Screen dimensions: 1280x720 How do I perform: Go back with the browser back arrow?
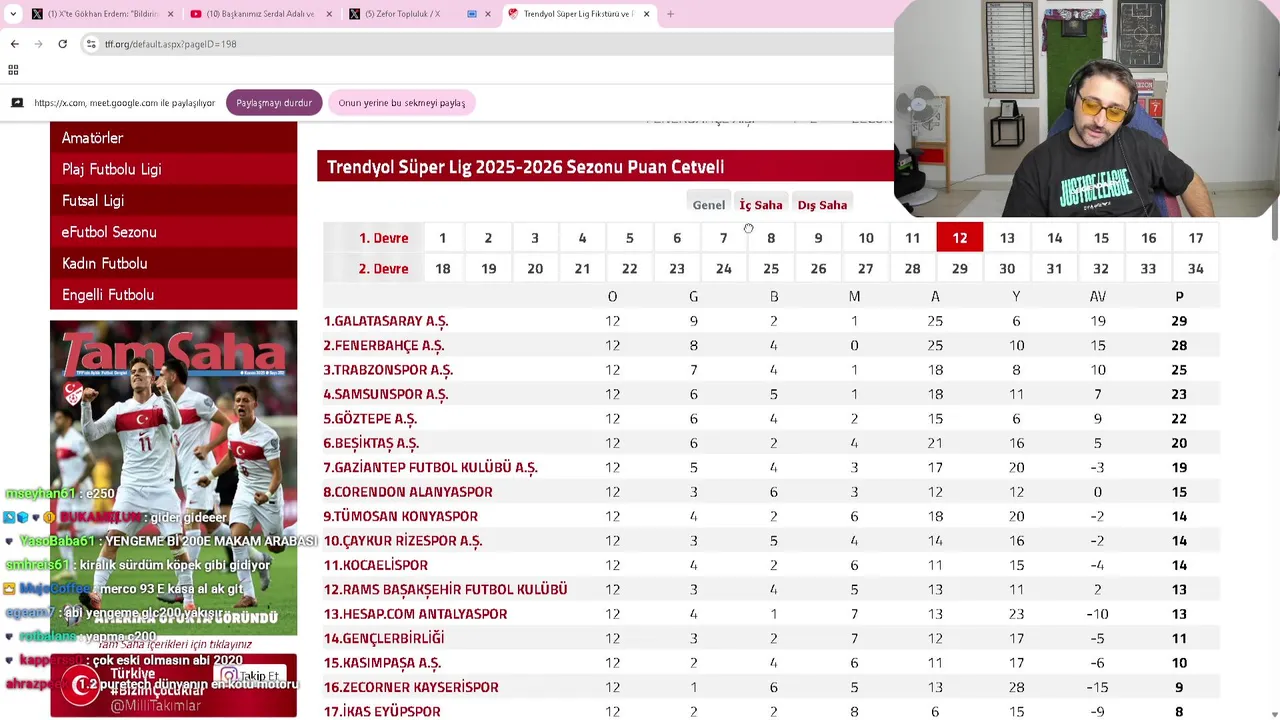pyautogui.click(x=14, y=44)
